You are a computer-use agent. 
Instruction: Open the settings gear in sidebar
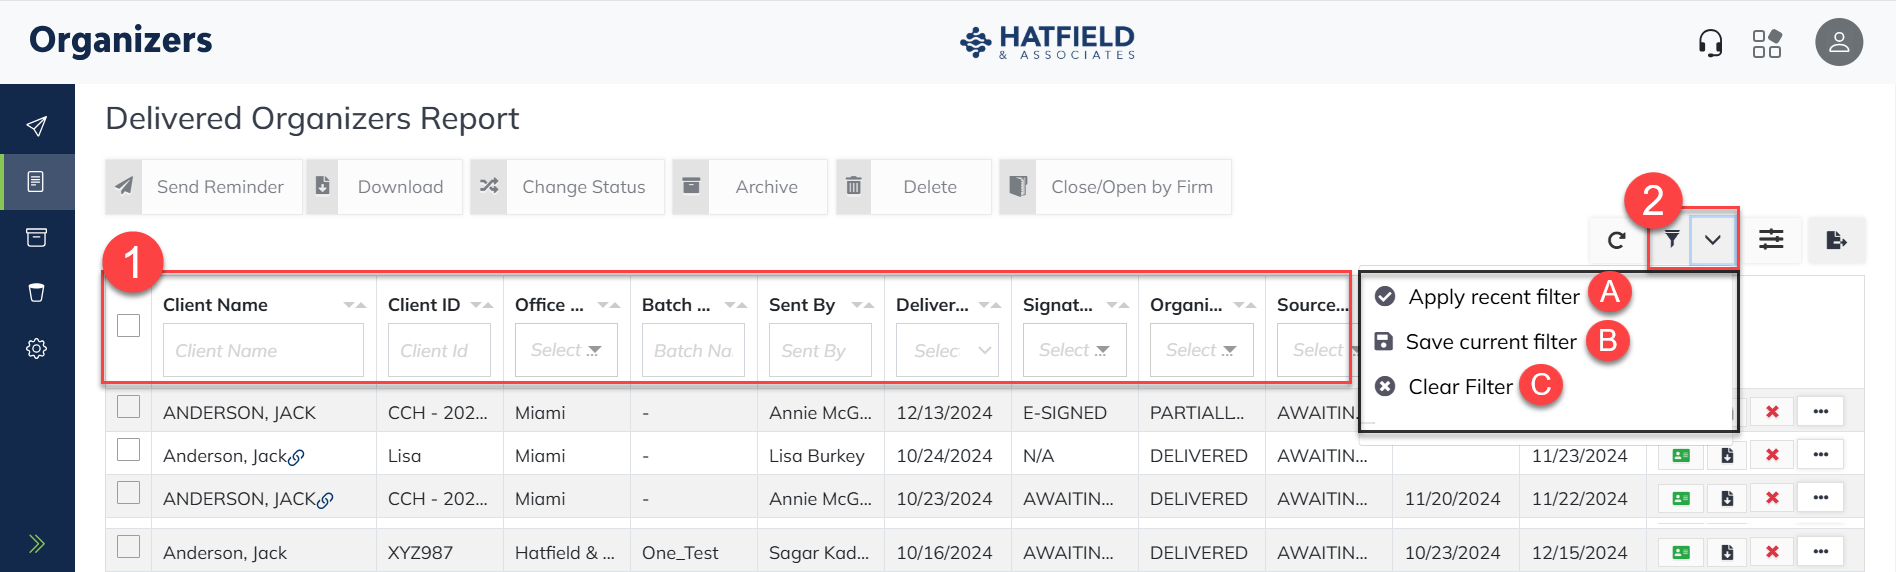pyautogui.click(x=37, y=349)
